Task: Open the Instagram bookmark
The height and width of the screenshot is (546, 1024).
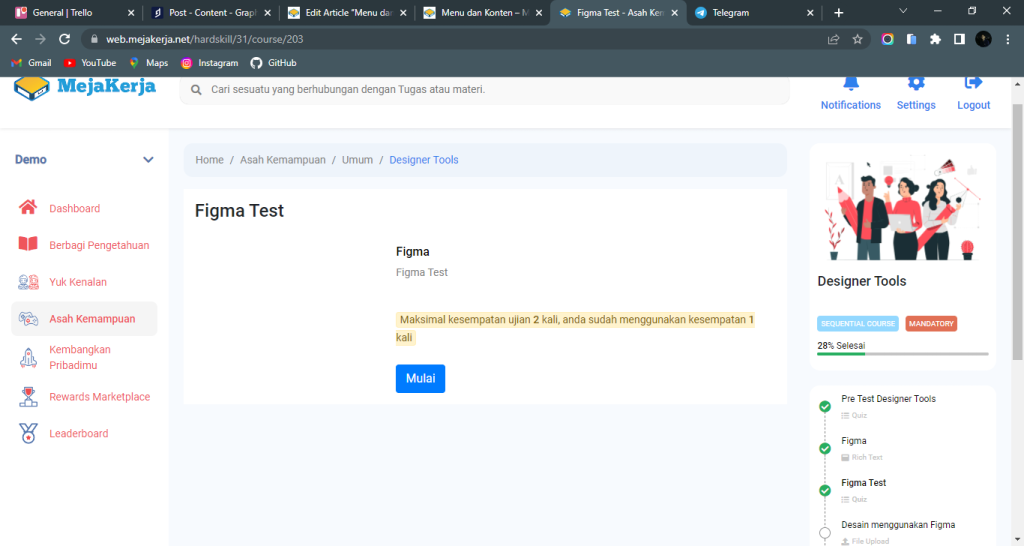Action: click(210, 63)
